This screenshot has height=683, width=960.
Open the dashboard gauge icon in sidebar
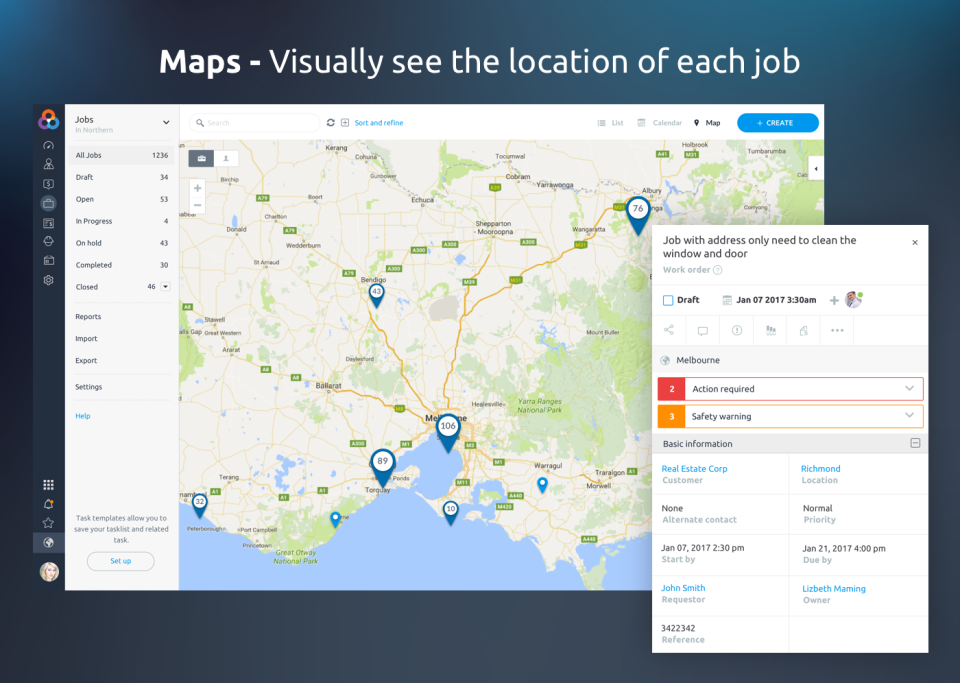click(x=48, y=145)
